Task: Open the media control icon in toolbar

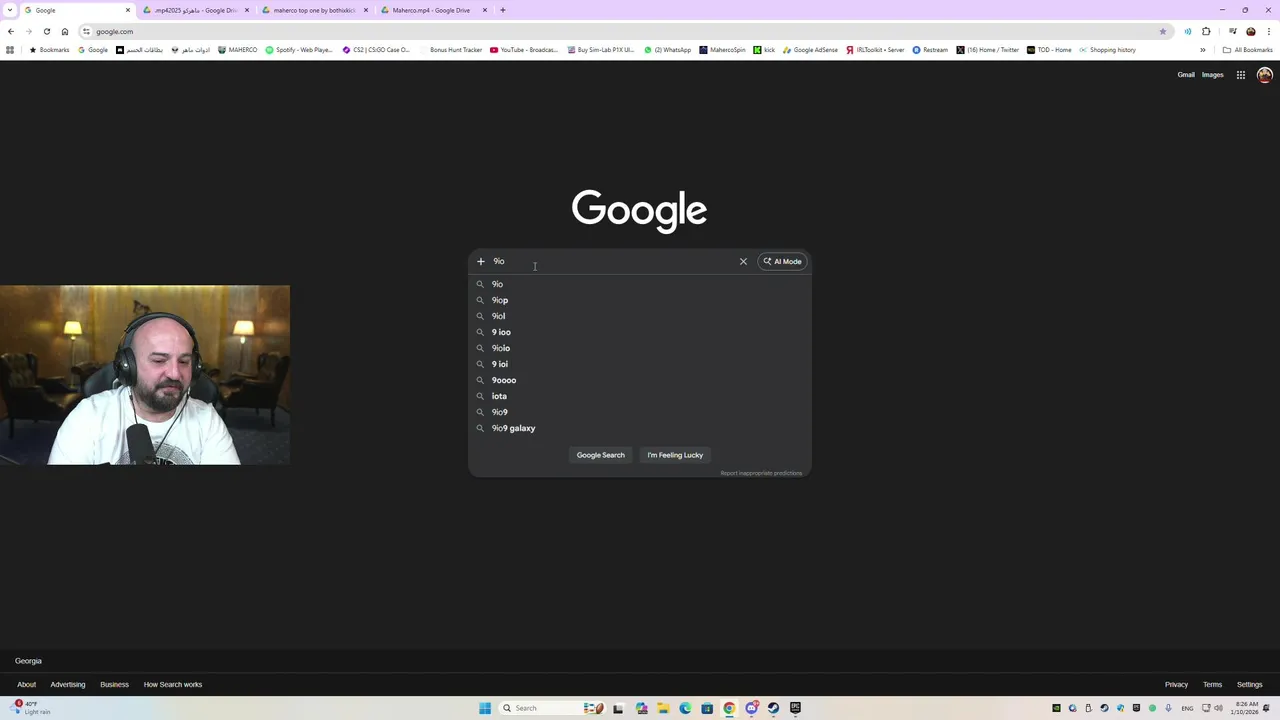Action: click(1232, 31)
